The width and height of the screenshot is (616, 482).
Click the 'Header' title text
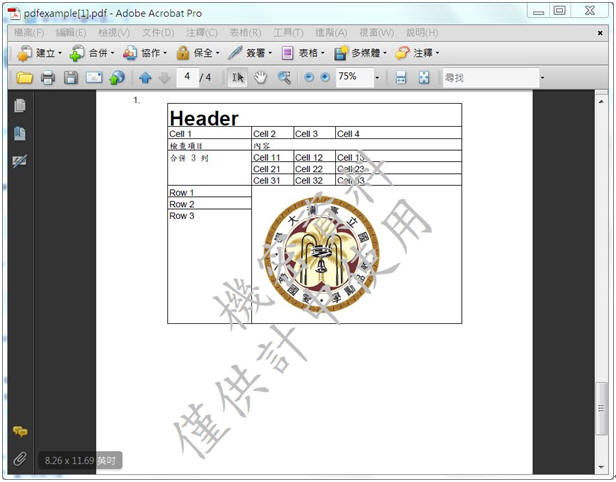pyautogui.click(x=204, y=118)
